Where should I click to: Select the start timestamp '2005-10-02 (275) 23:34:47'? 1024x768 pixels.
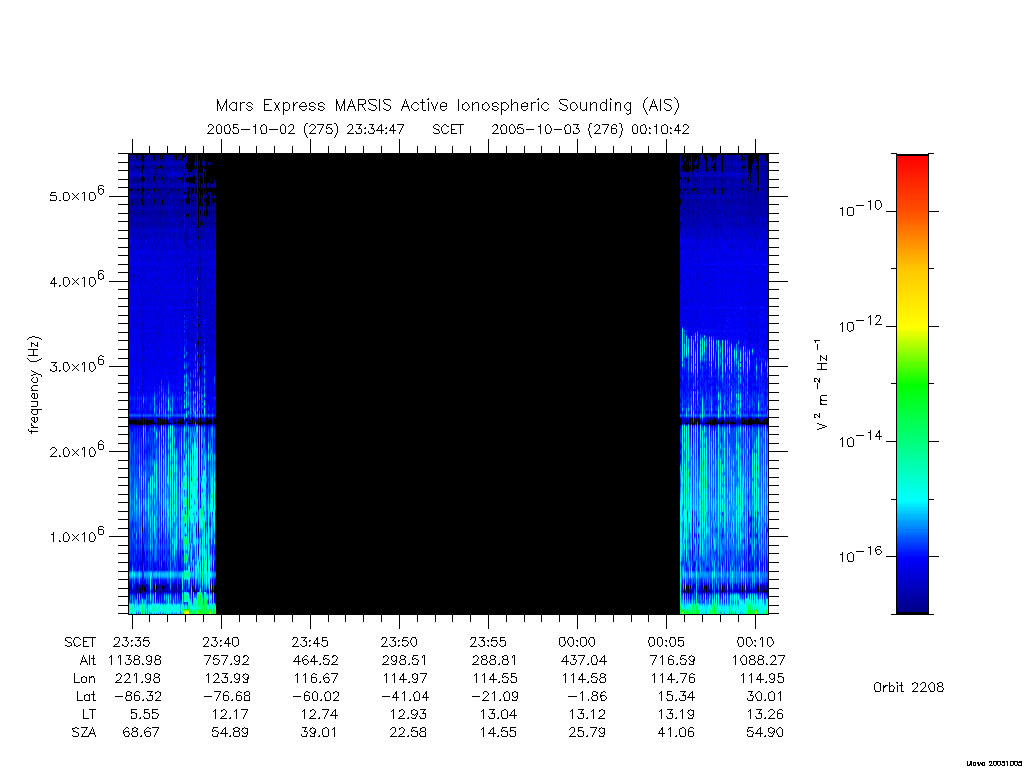point(306,129)
